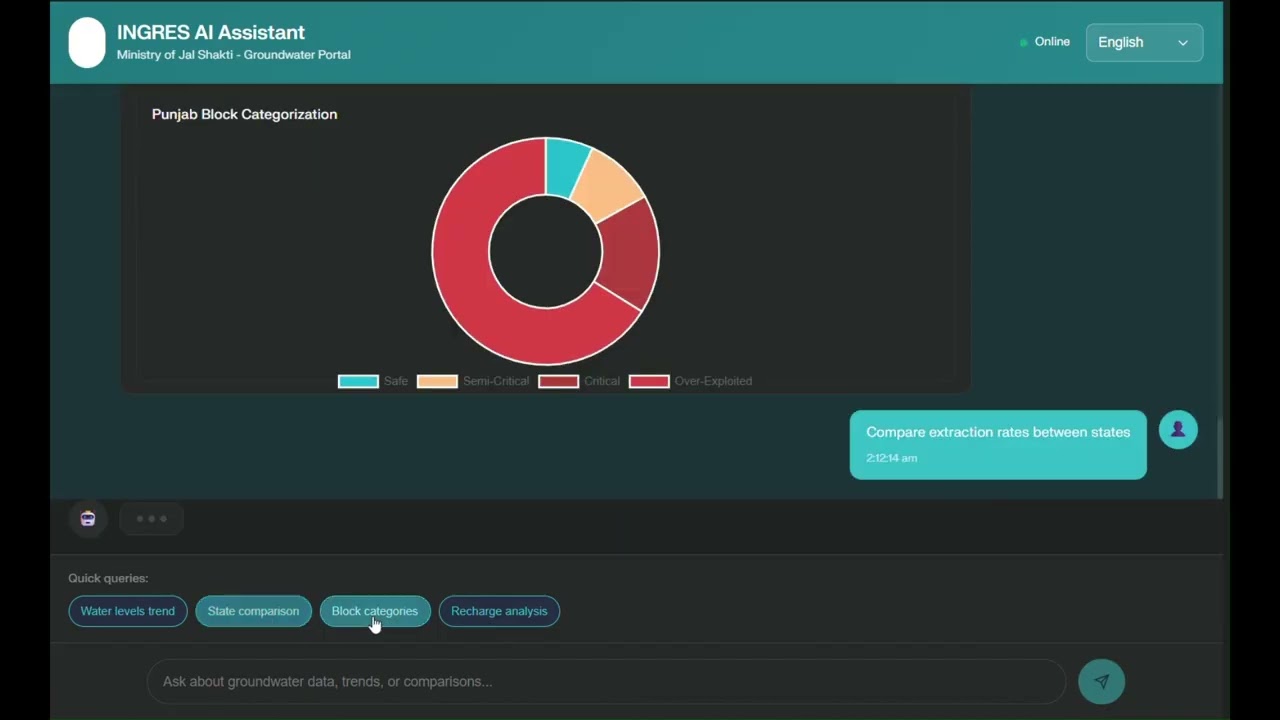Click the INGRES white logo icon

click(87, 43)
